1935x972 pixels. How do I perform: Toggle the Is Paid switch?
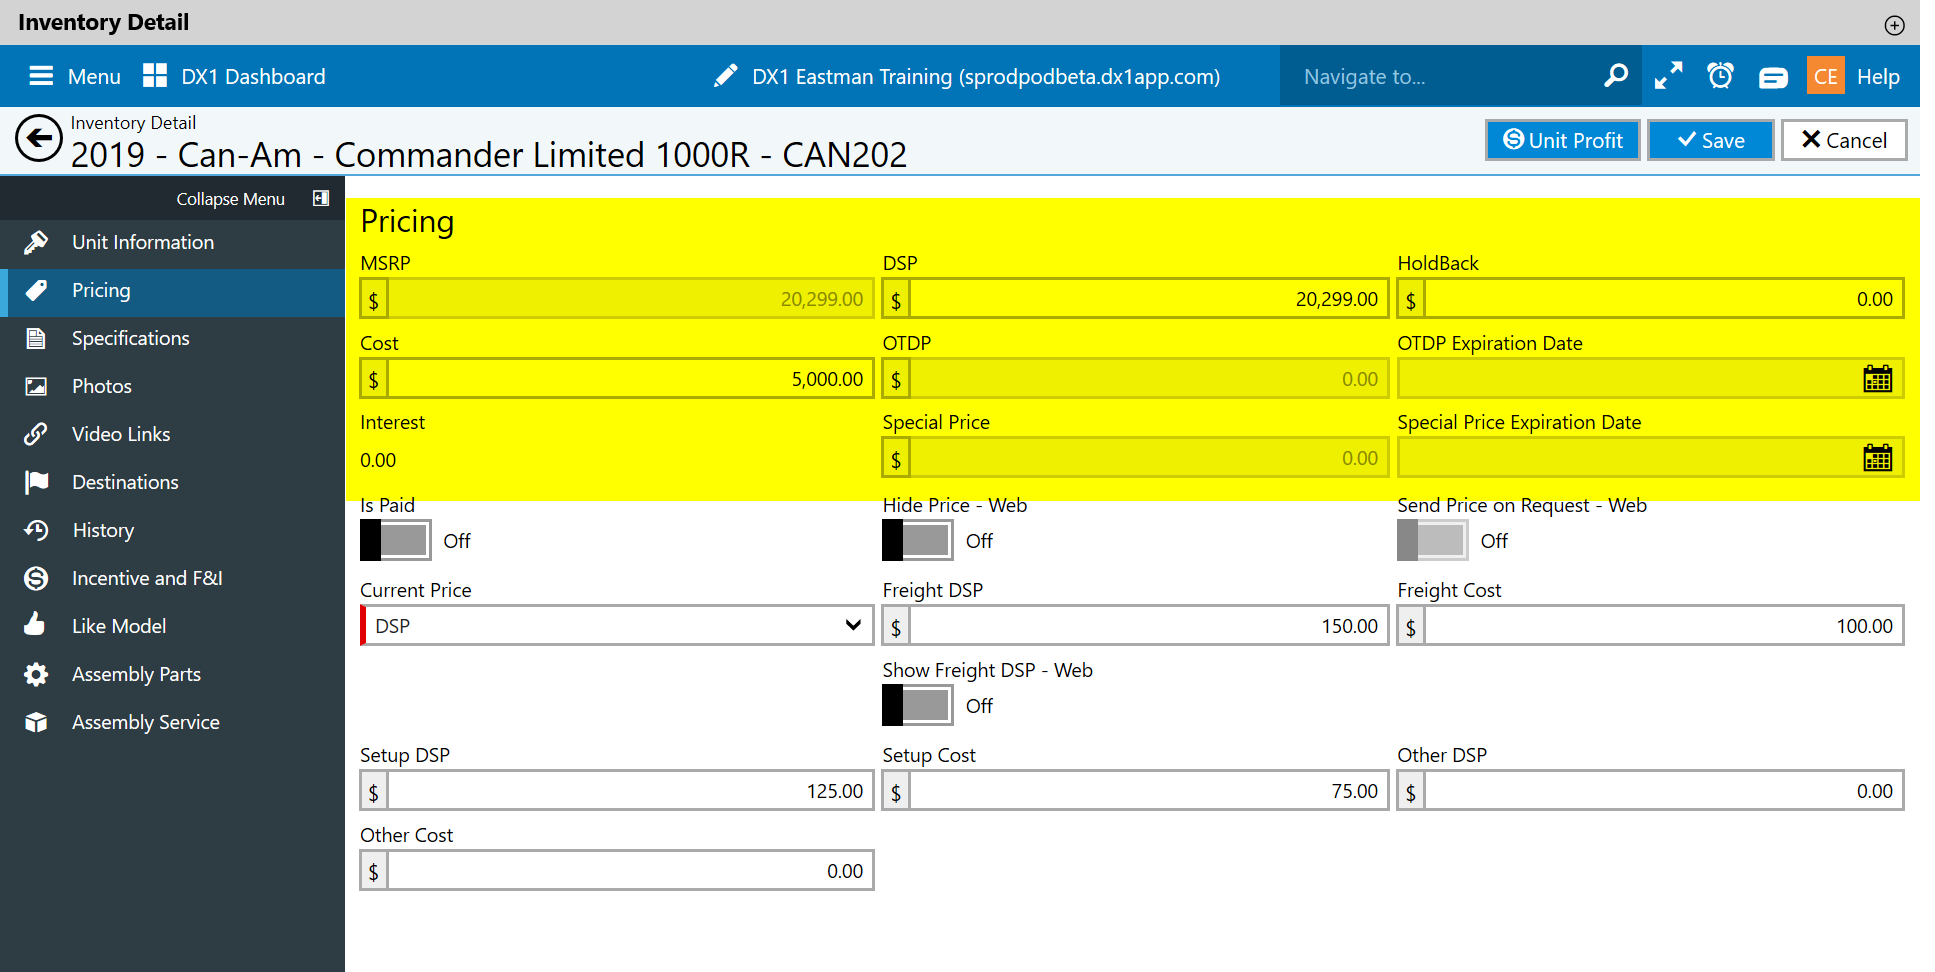pos(396,540)
